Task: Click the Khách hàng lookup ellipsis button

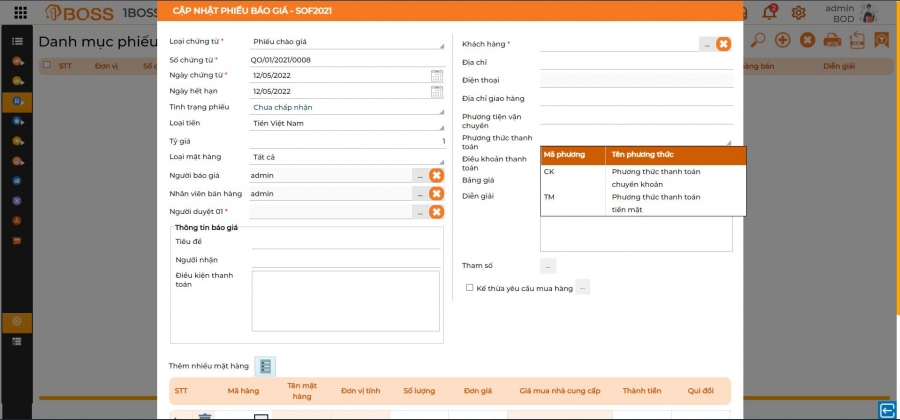Action: click(x=707, y=44)
